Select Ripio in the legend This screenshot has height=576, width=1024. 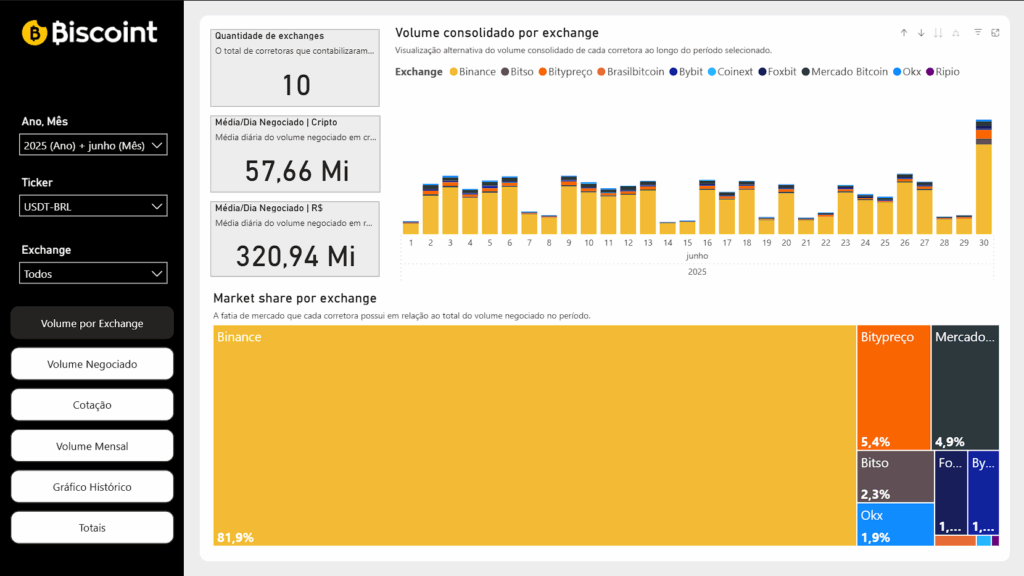coord(943,72)
